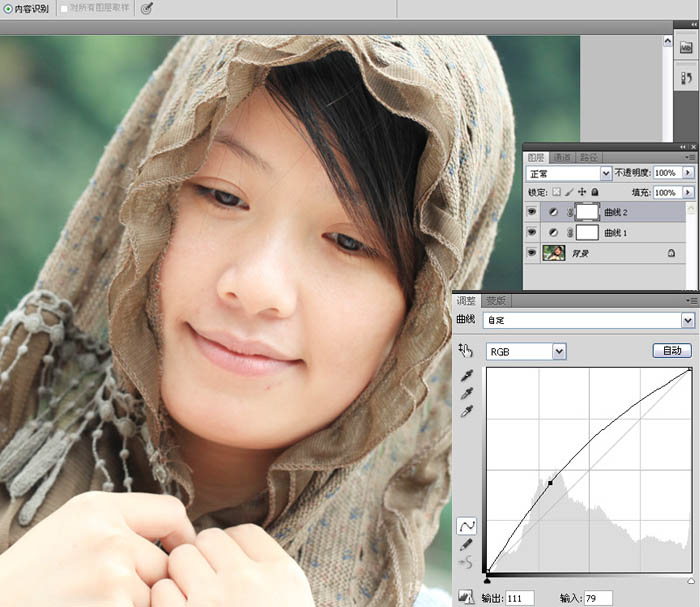This screenshot has height=607, width=700.
Task: Click the 输出 value field
Action: pos(520,598)
